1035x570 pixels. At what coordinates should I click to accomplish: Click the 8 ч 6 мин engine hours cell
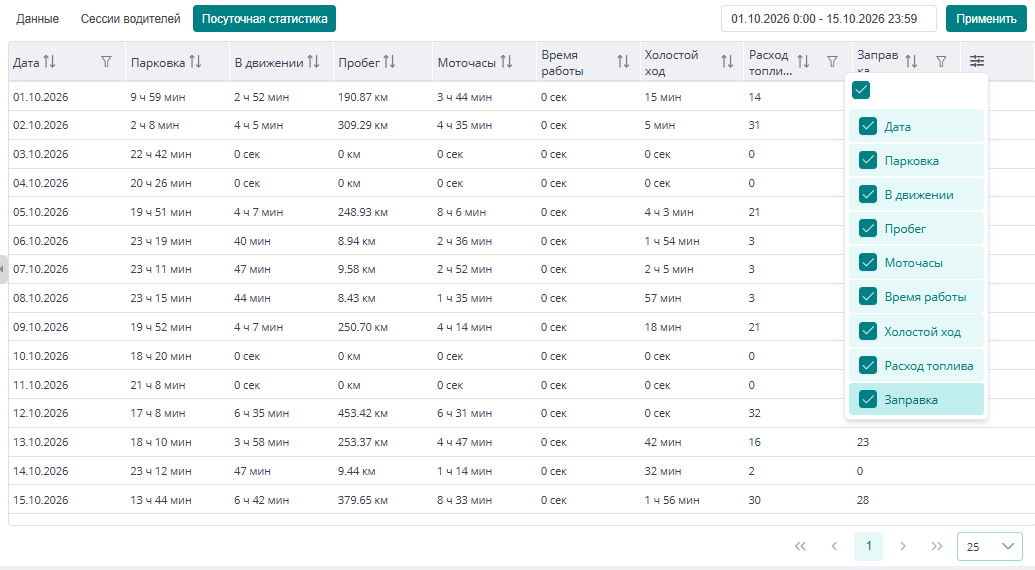[461, 212]
